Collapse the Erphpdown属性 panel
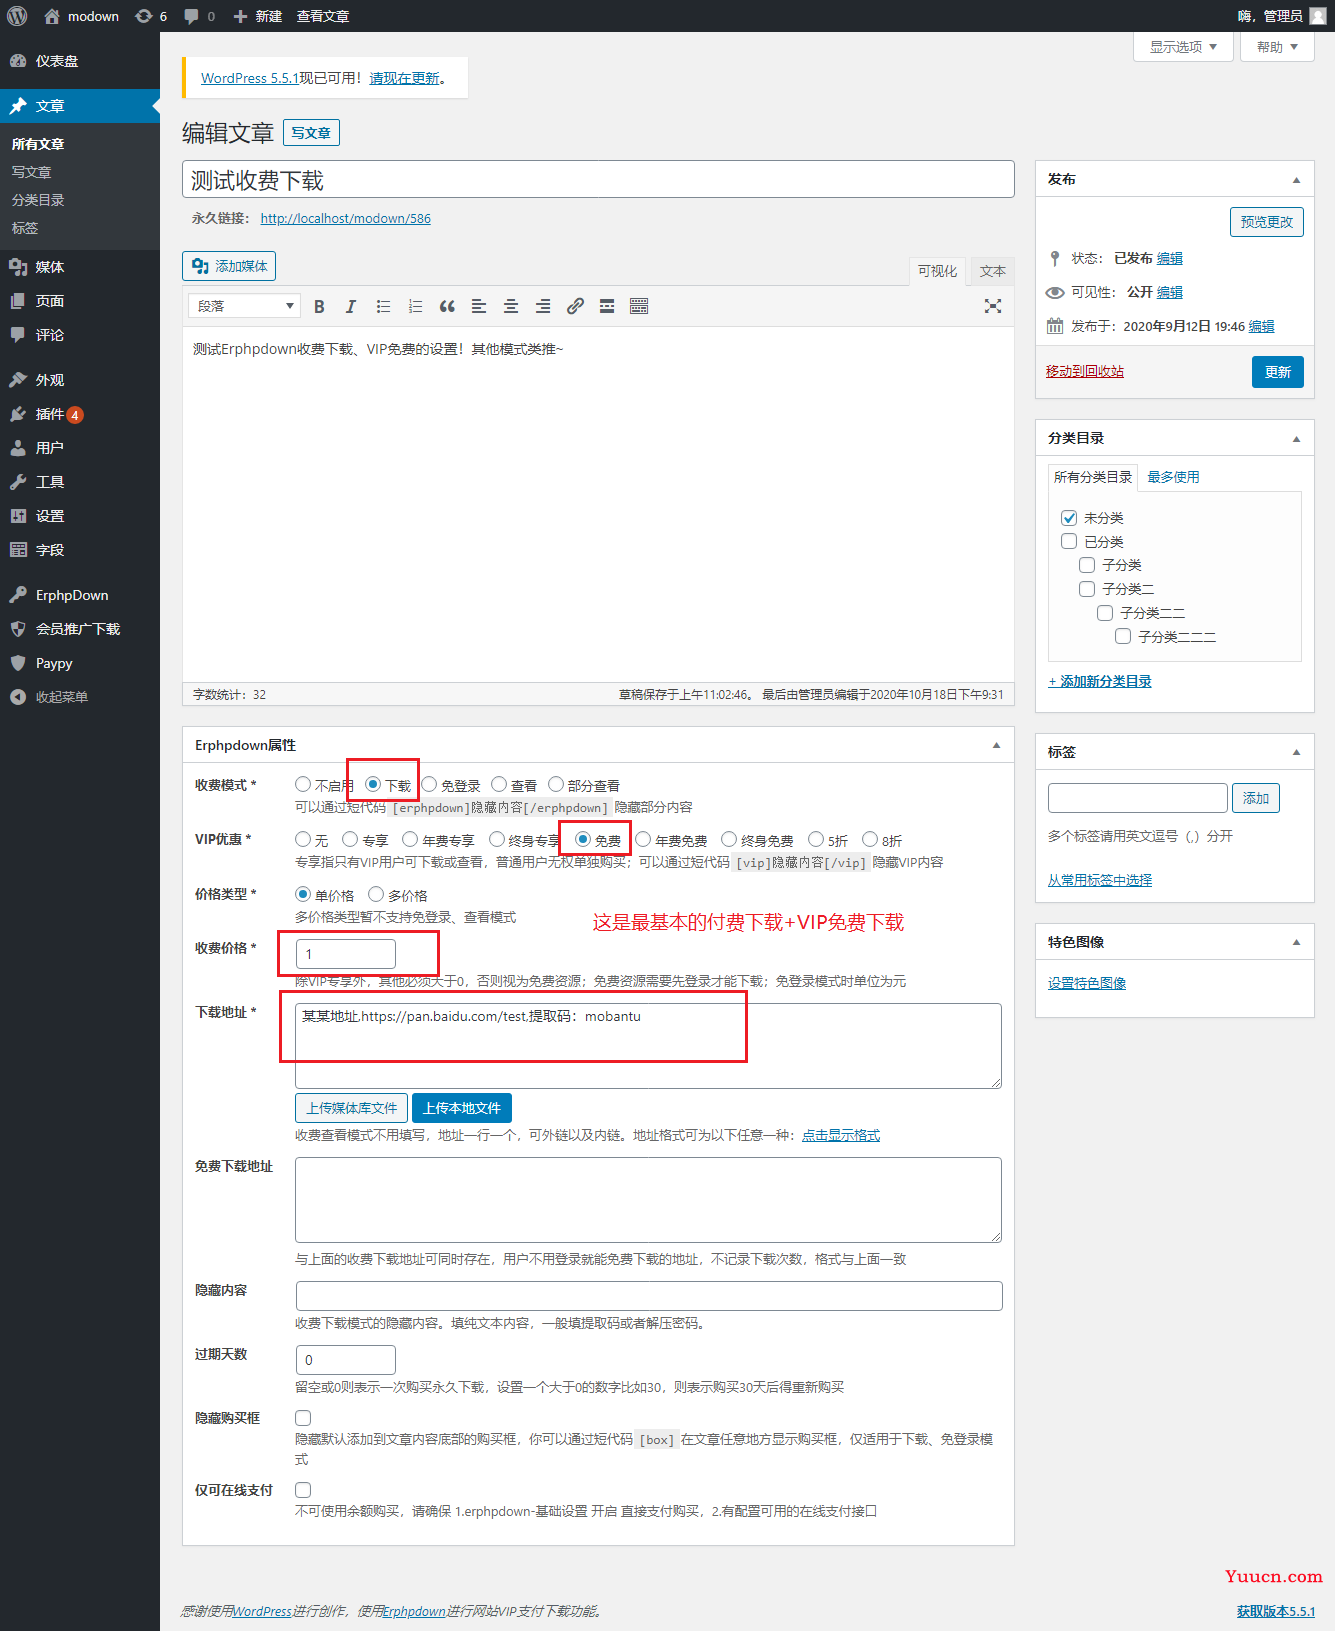This screenshot has width=1335, height=1631. point(996,745)
